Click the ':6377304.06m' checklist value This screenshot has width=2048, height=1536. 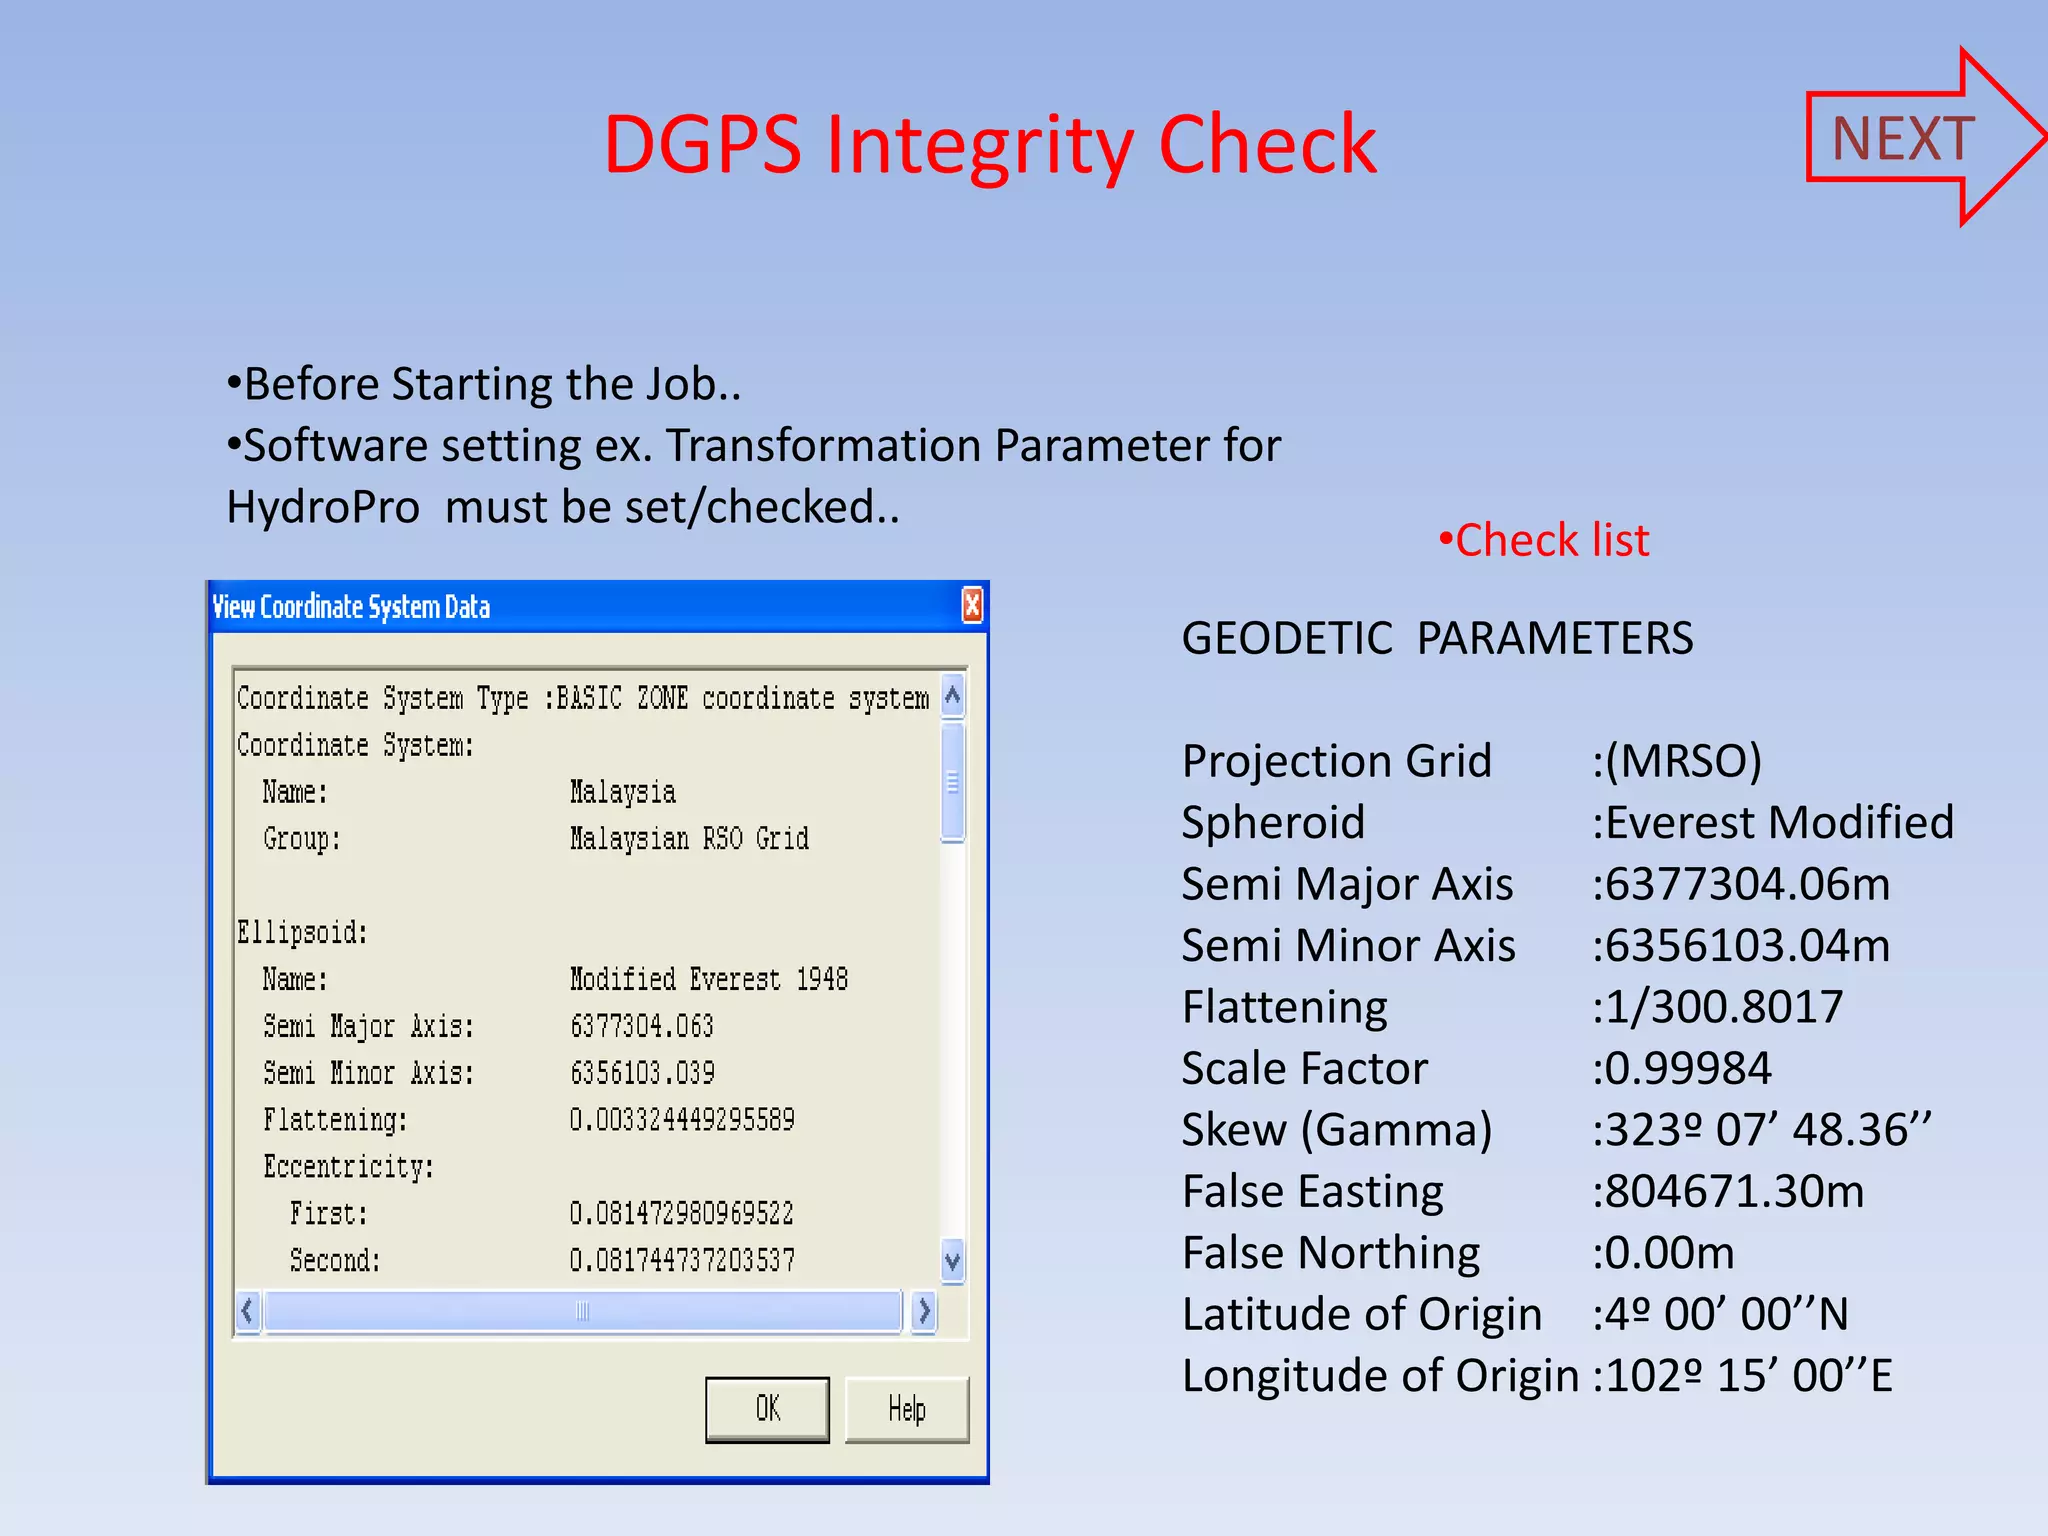point(1741,884)
